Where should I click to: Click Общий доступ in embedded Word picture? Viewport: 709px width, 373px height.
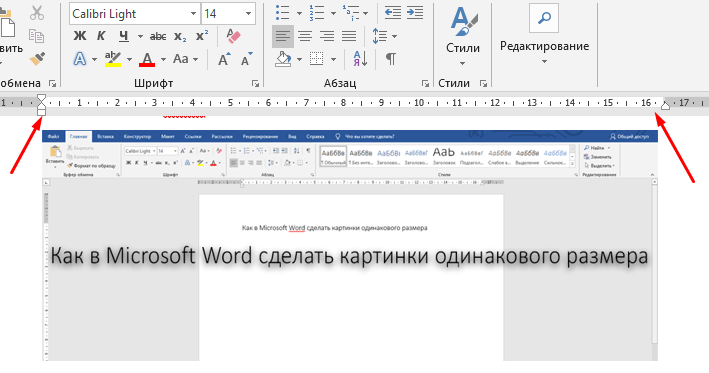629,136
